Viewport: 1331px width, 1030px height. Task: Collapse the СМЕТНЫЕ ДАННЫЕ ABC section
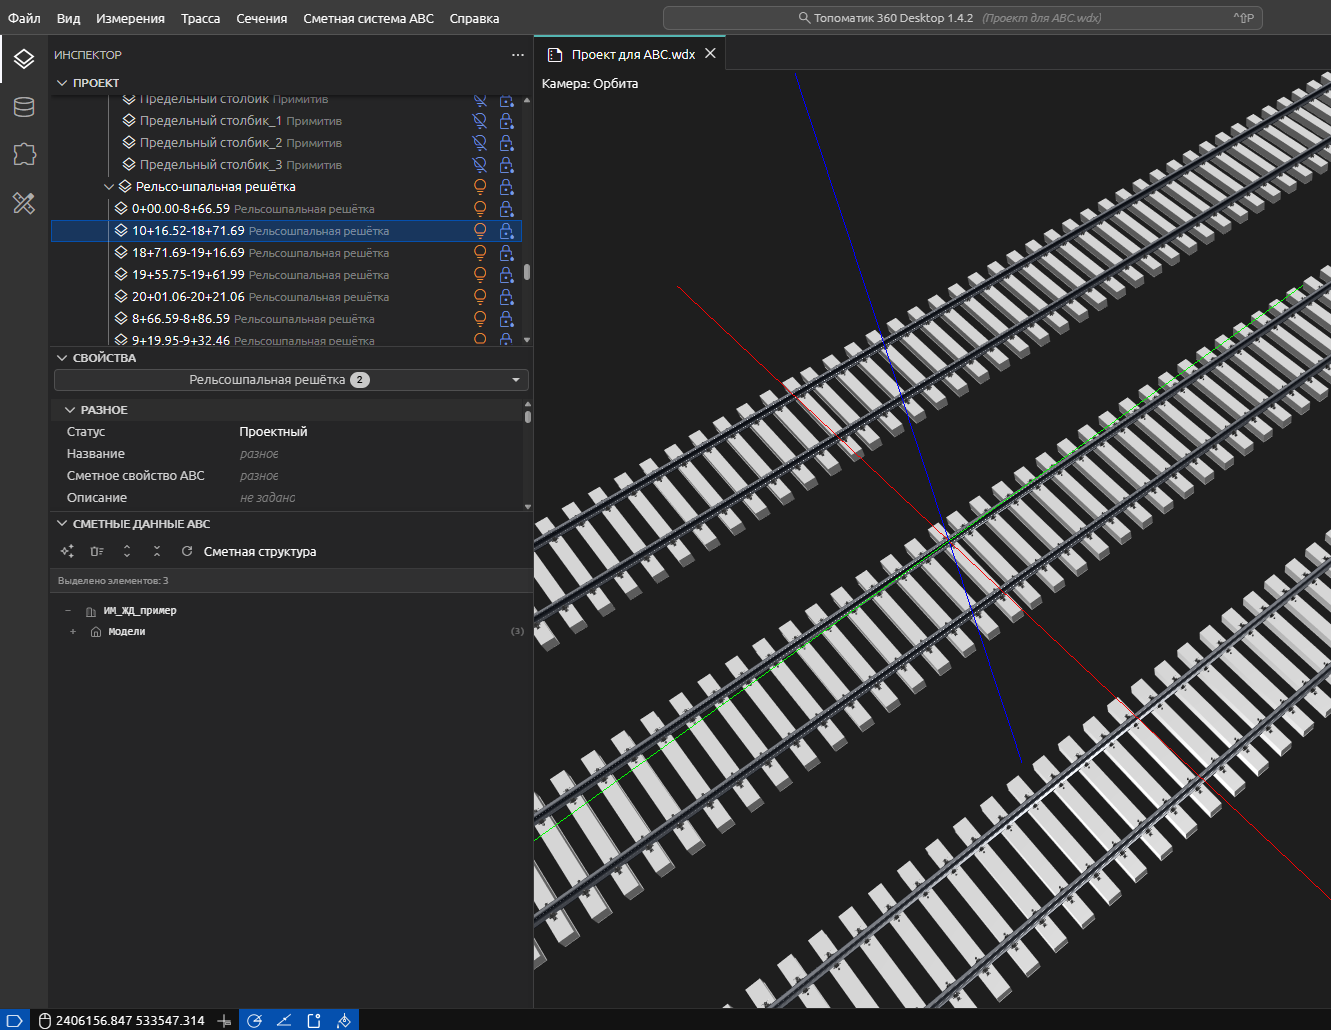coord(62,524)
